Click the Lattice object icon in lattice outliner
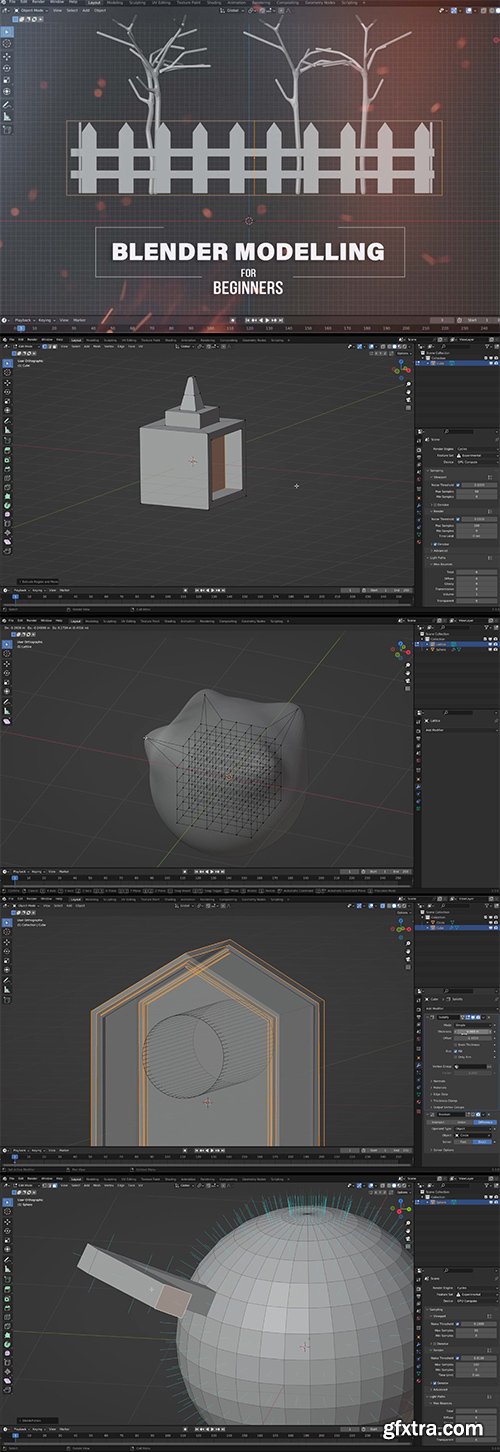500x1452 pixels. point(433,644)
